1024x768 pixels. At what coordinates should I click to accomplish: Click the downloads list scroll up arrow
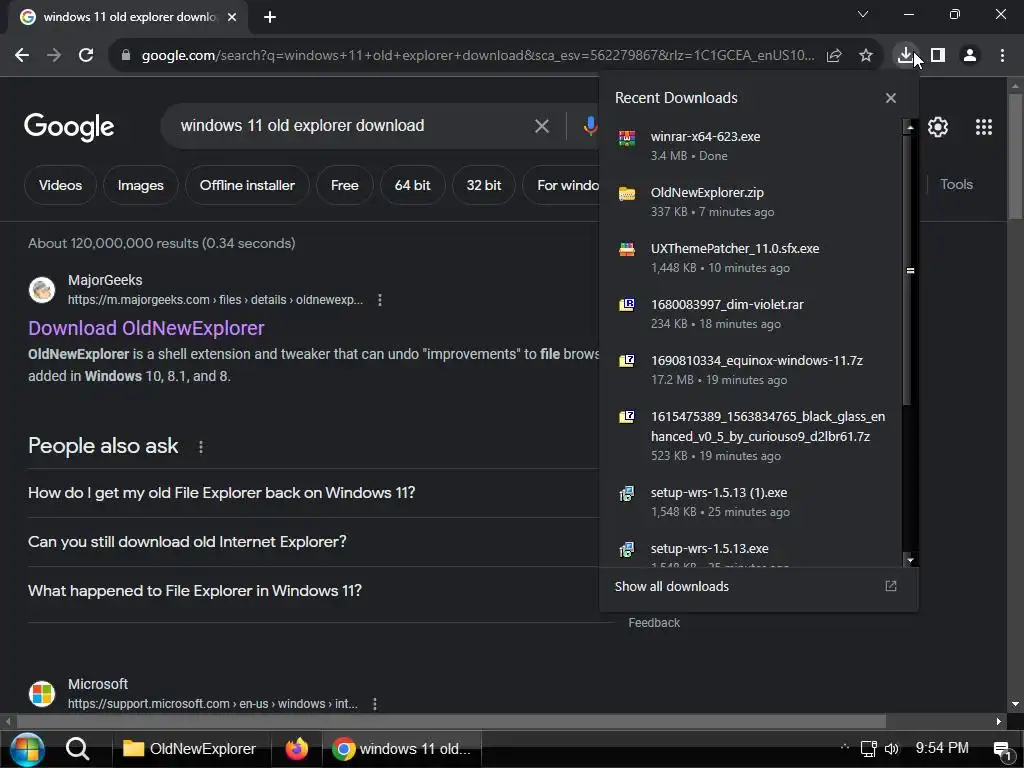click(x=910, y=127)
